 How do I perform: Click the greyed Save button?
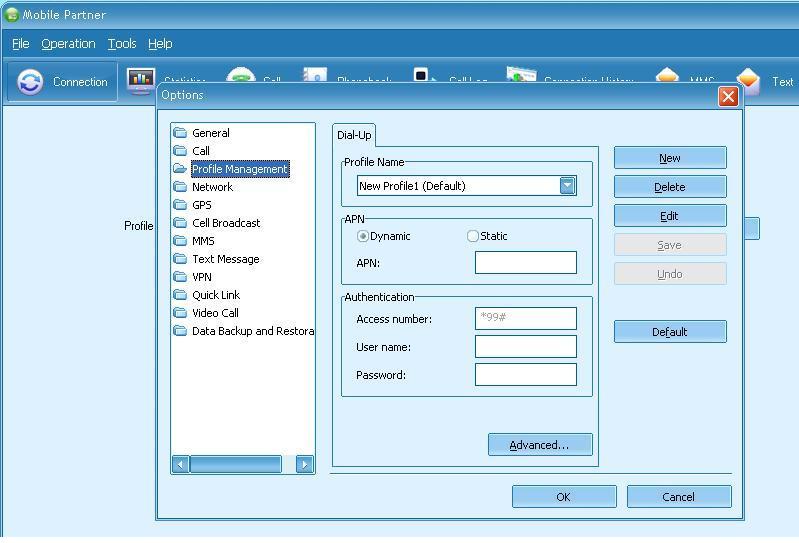click(x=670, y=245)
